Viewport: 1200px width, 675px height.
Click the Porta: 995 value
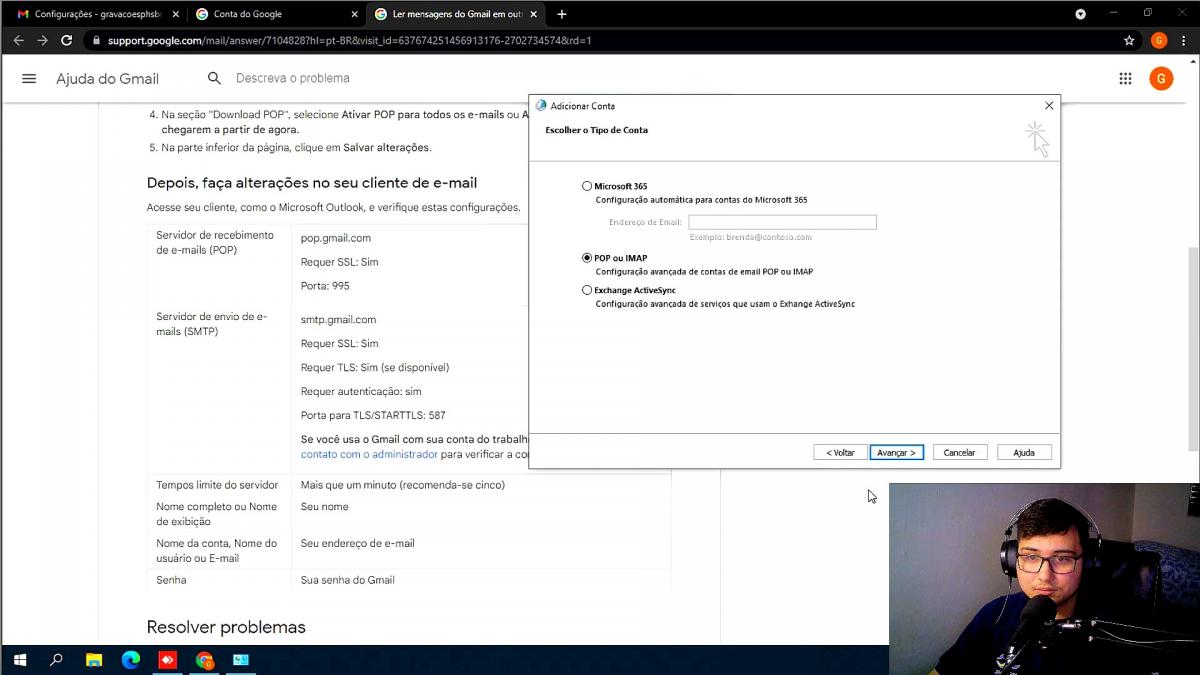point(325,286)
